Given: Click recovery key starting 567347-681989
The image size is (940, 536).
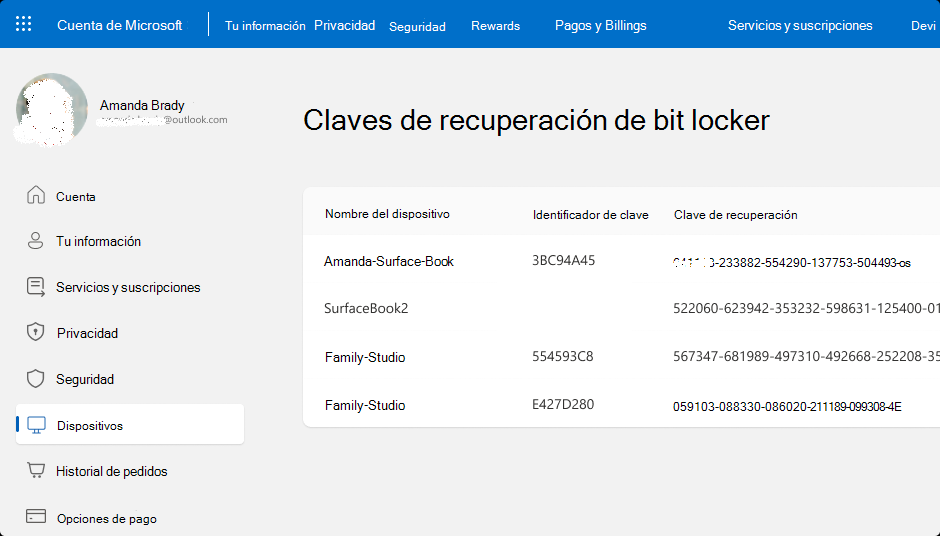Looking at the screenshot, I should 806,357.
